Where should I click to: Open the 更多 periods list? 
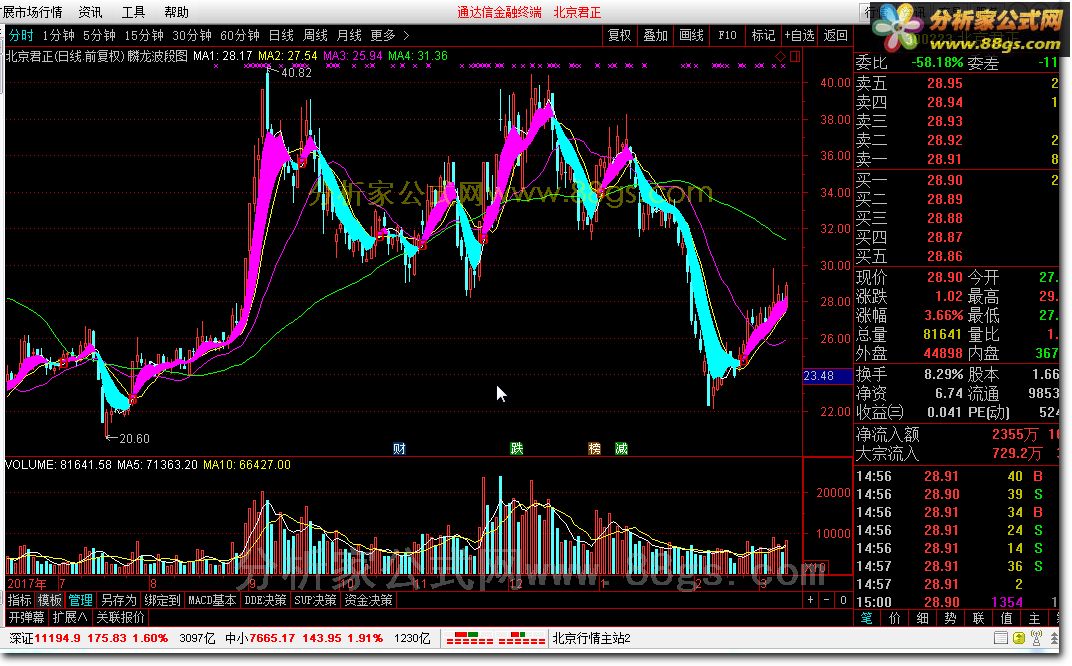(x=383, y=36)
